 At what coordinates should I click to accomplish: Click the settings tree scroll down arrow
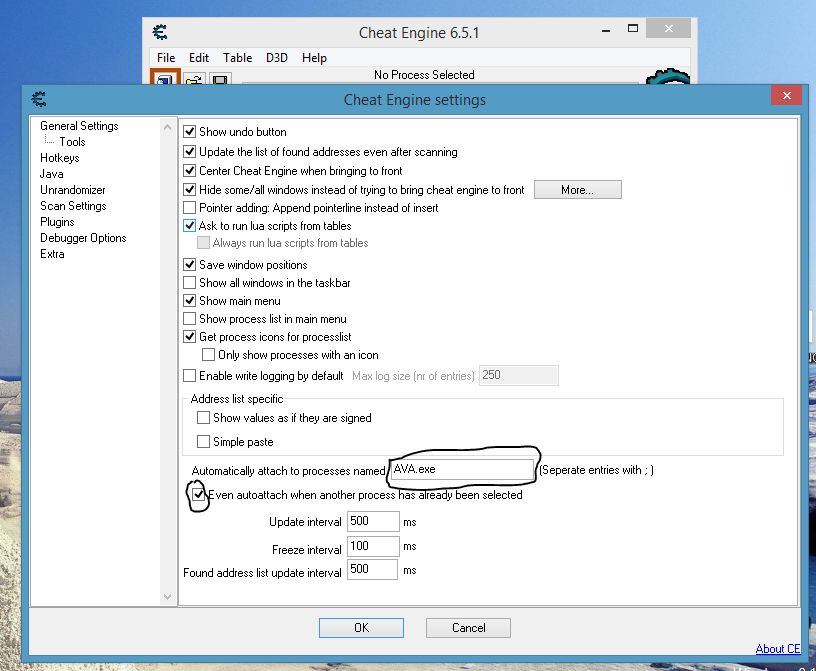(x=167, y=597)
